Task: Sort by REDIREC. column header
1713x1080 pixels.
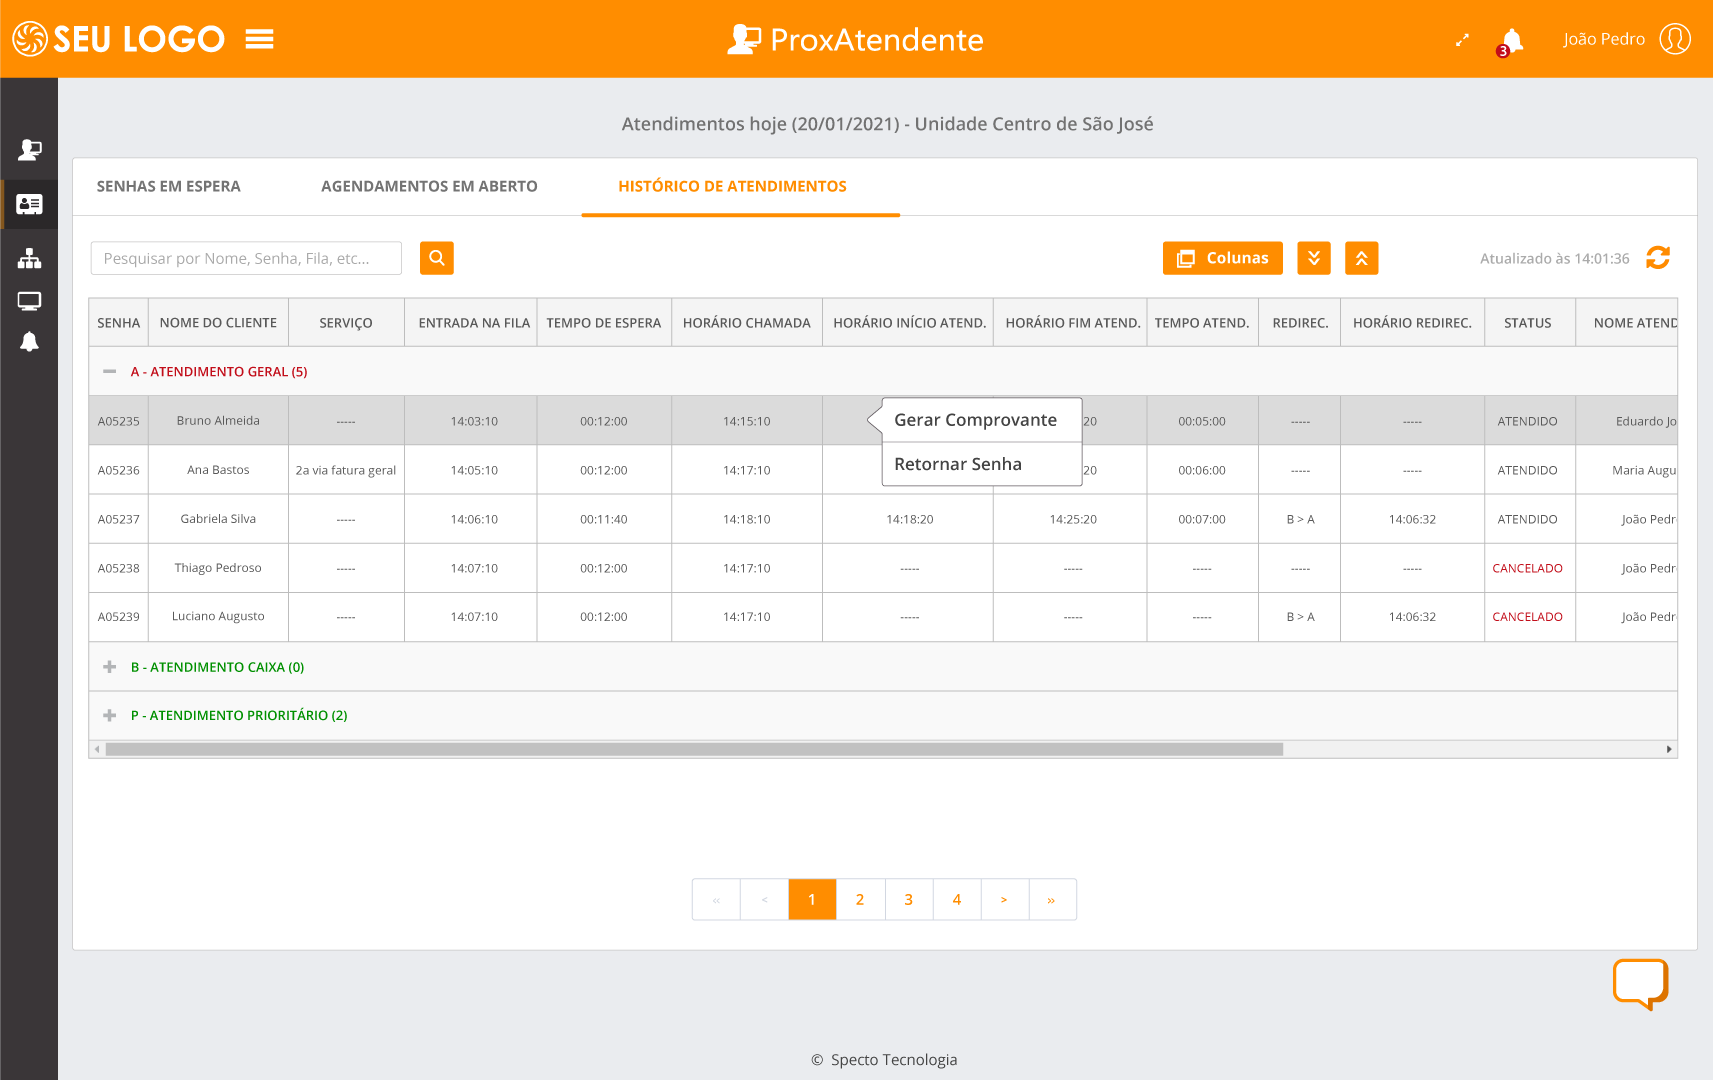Action: (x=1300, y=323)
